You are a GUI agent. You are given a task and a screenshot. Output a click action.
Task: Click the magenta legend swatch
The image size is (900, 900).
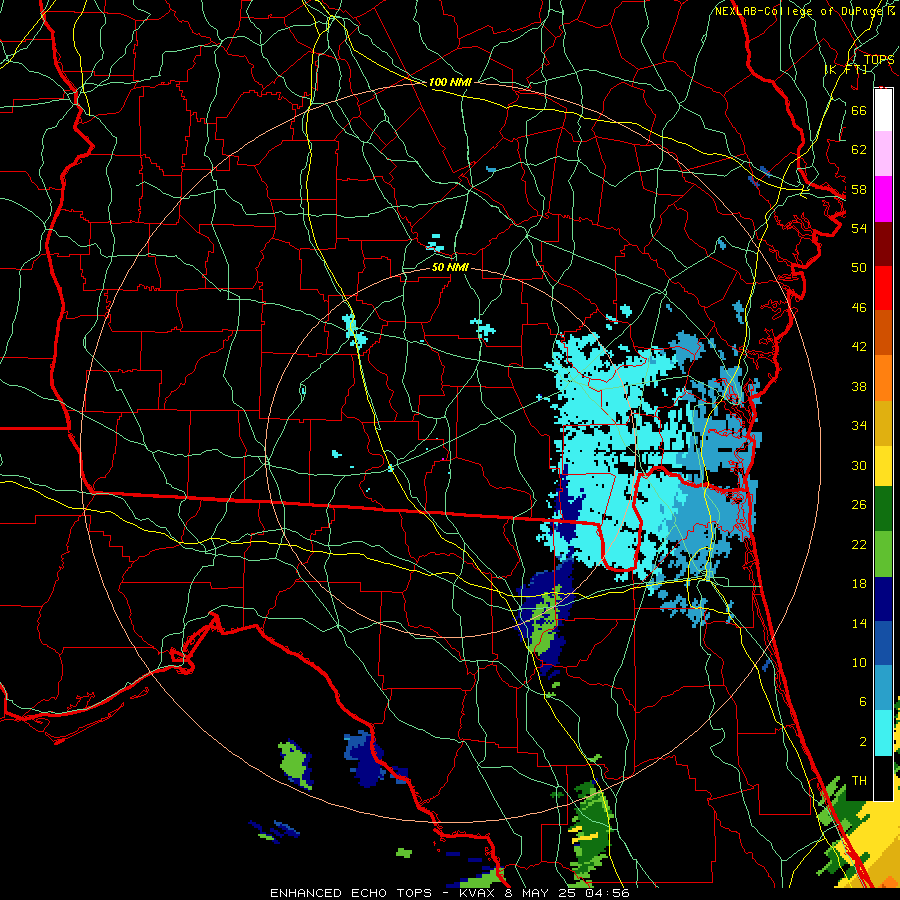(x=883, y=199)
